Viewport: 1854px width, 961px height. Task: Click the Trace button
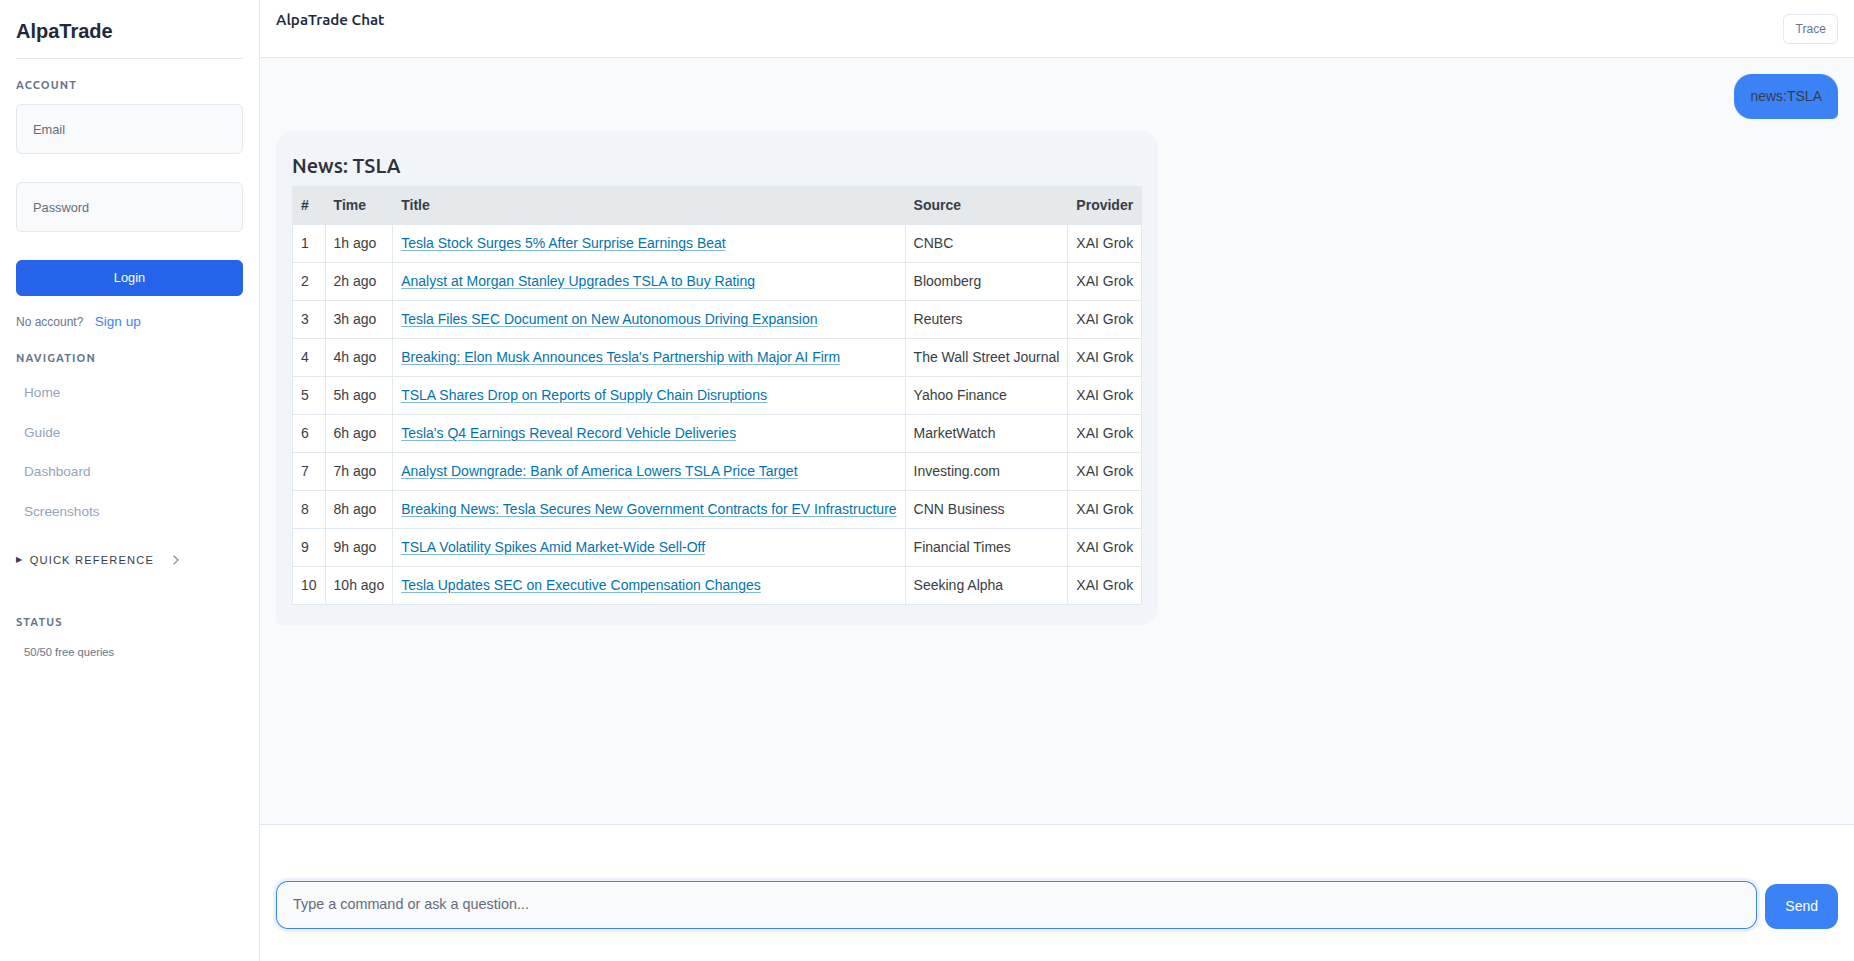[1810, 29]
